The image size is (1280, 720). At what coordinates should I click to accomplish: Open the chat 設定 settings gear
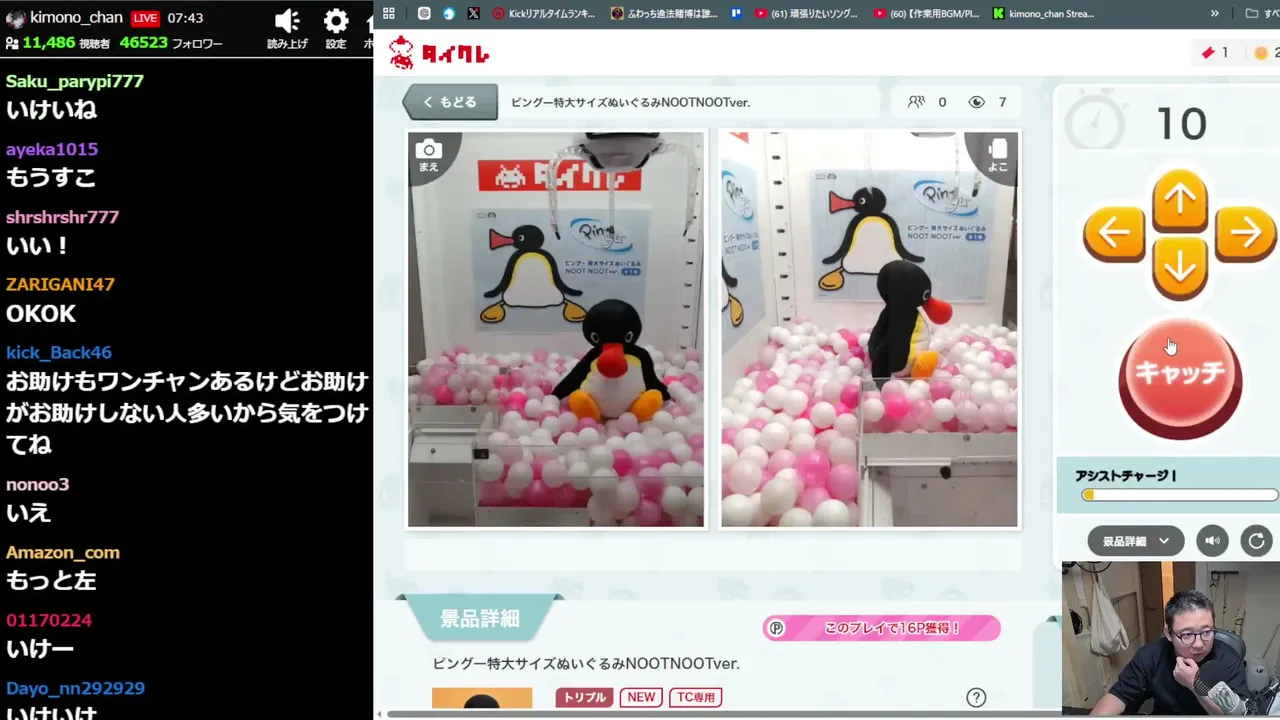pyautogui.click(x=336, y=28)
